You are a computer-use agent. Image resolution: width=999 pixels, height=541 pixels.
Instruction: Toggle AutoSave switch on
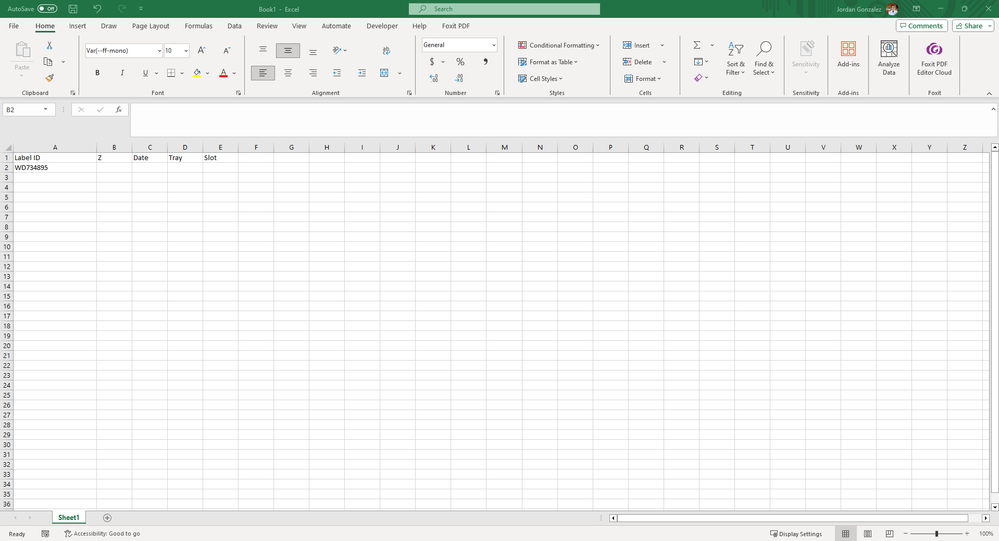point(47,9)
